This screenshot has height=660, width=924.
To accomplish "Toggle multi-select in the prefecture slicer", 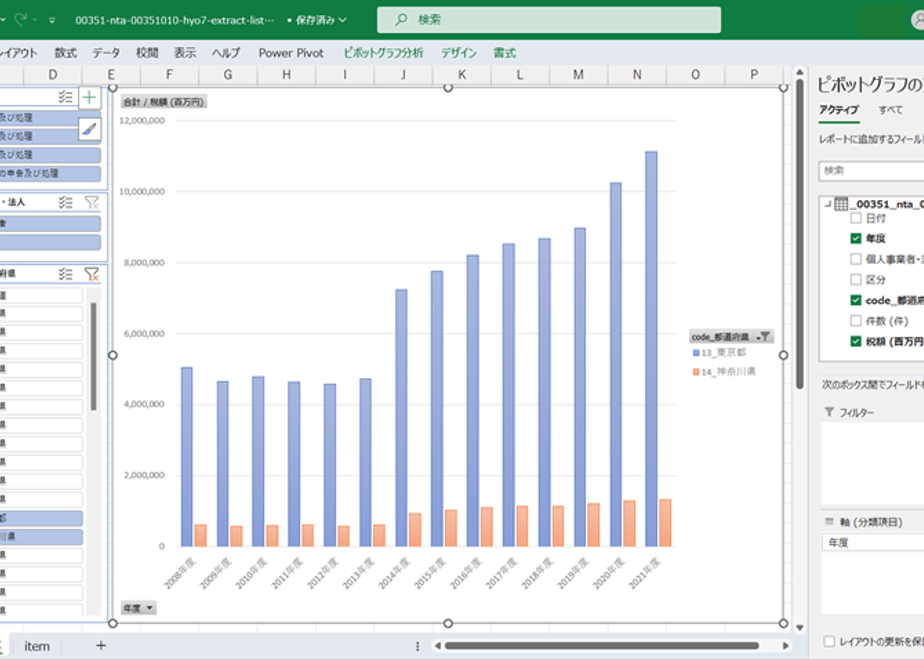I will tap(65, 274).
